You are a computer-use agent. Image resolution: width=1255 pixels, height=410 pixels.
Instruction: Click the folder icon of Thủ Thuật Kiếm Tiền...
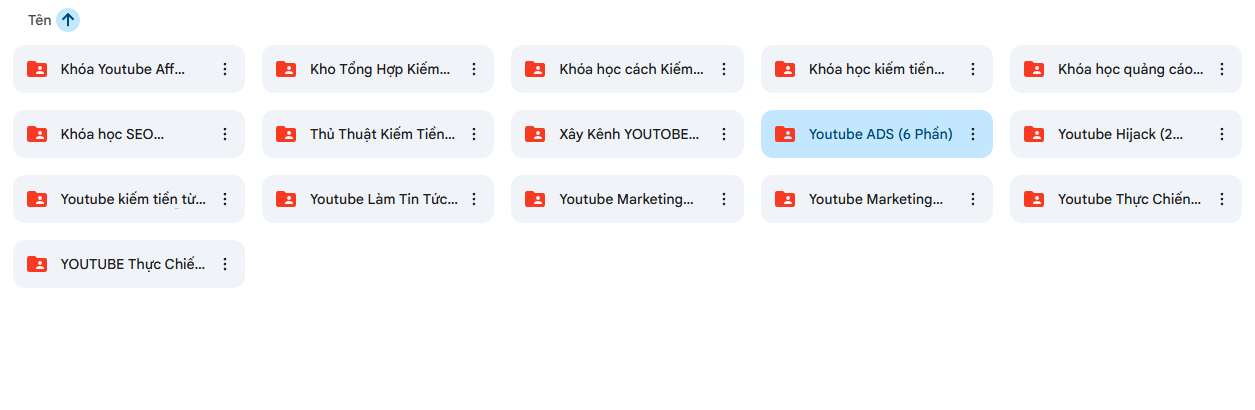point(286,134)
